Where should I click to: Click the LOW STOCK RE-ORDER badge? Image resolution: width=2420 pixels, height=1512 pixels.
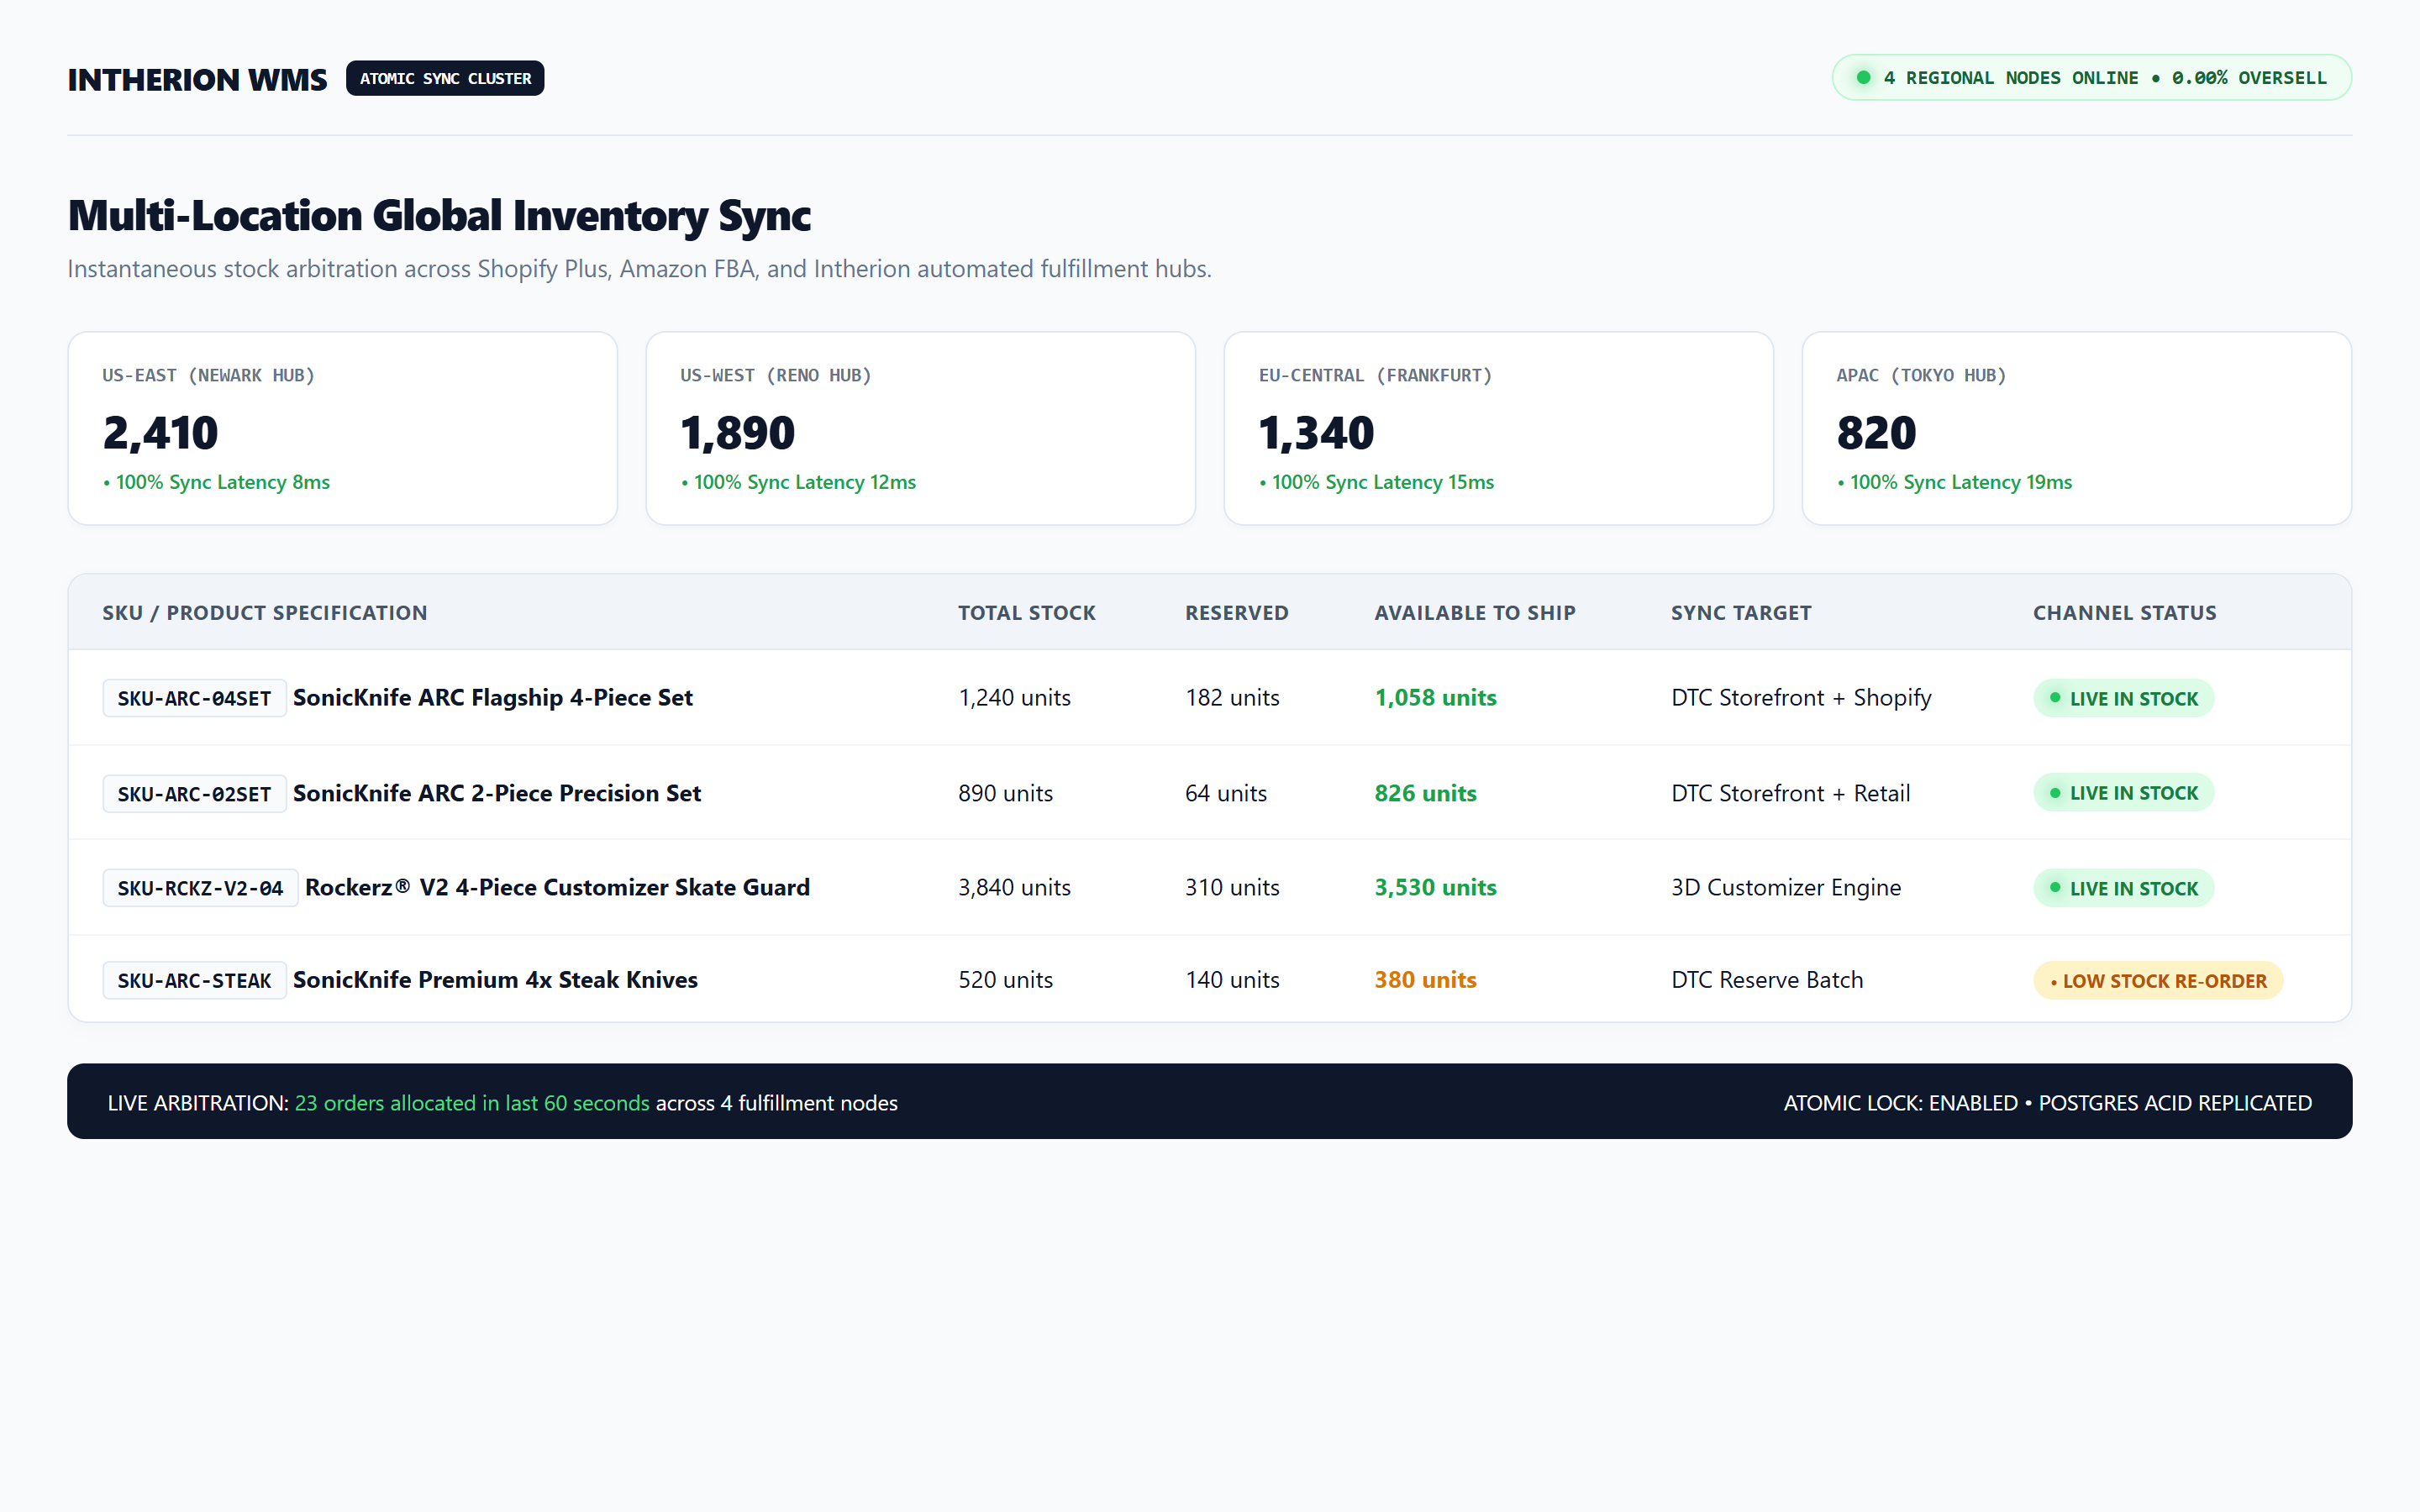tap(2158, 981)
